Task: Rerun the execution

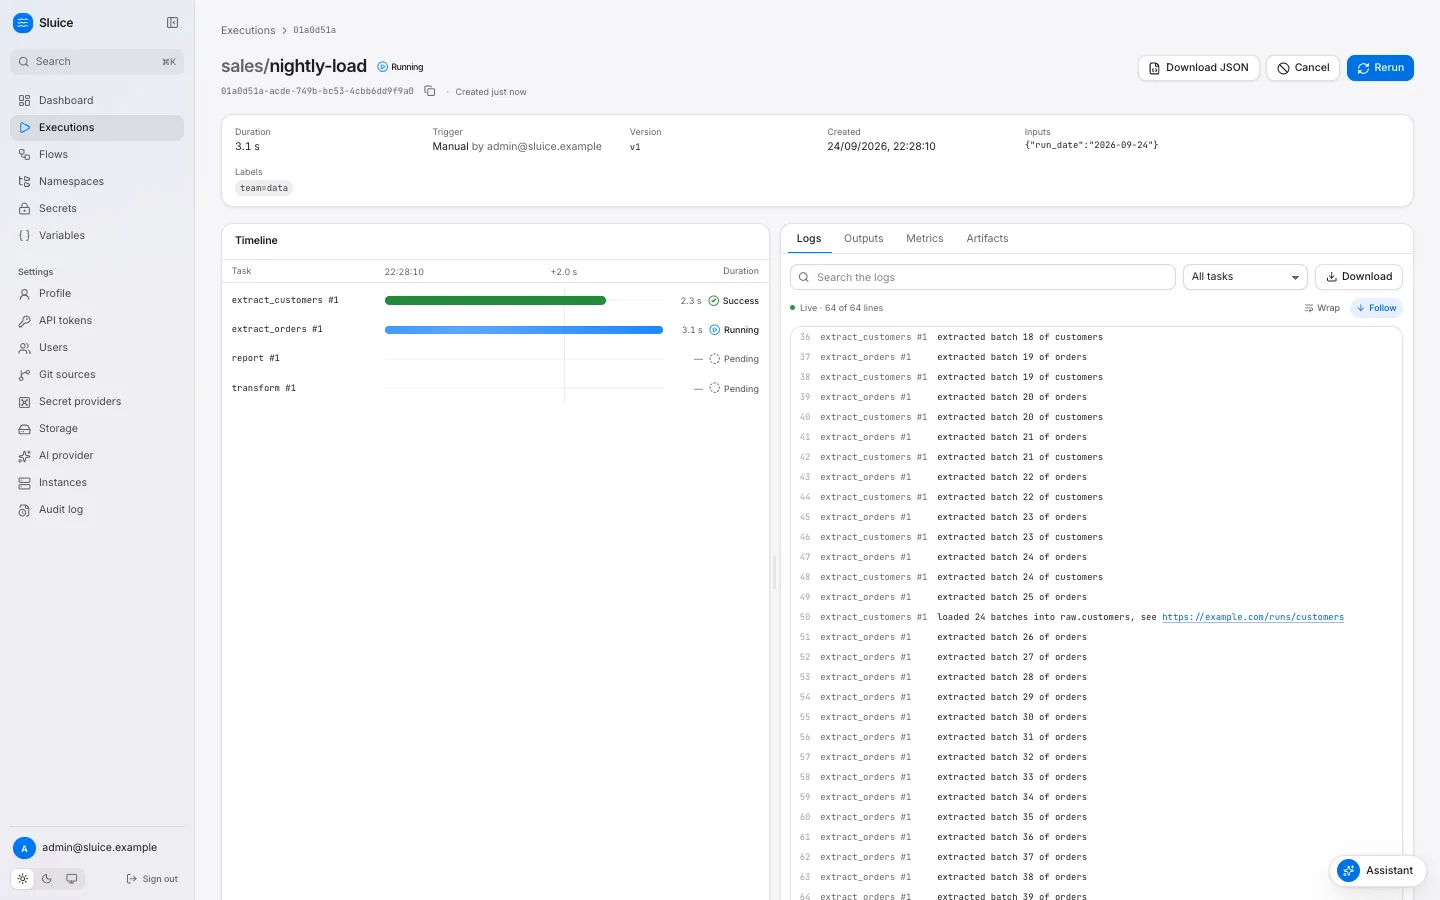Action: pos(1380,68)
